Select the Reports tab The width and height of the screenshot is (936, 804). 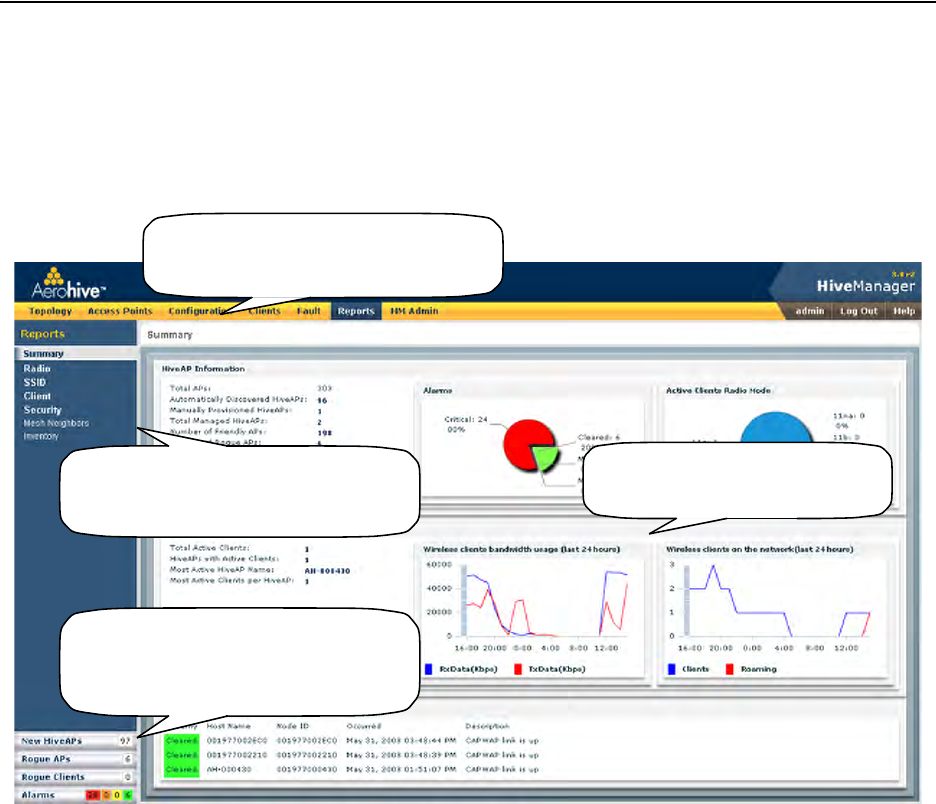(x=356, y=311)
